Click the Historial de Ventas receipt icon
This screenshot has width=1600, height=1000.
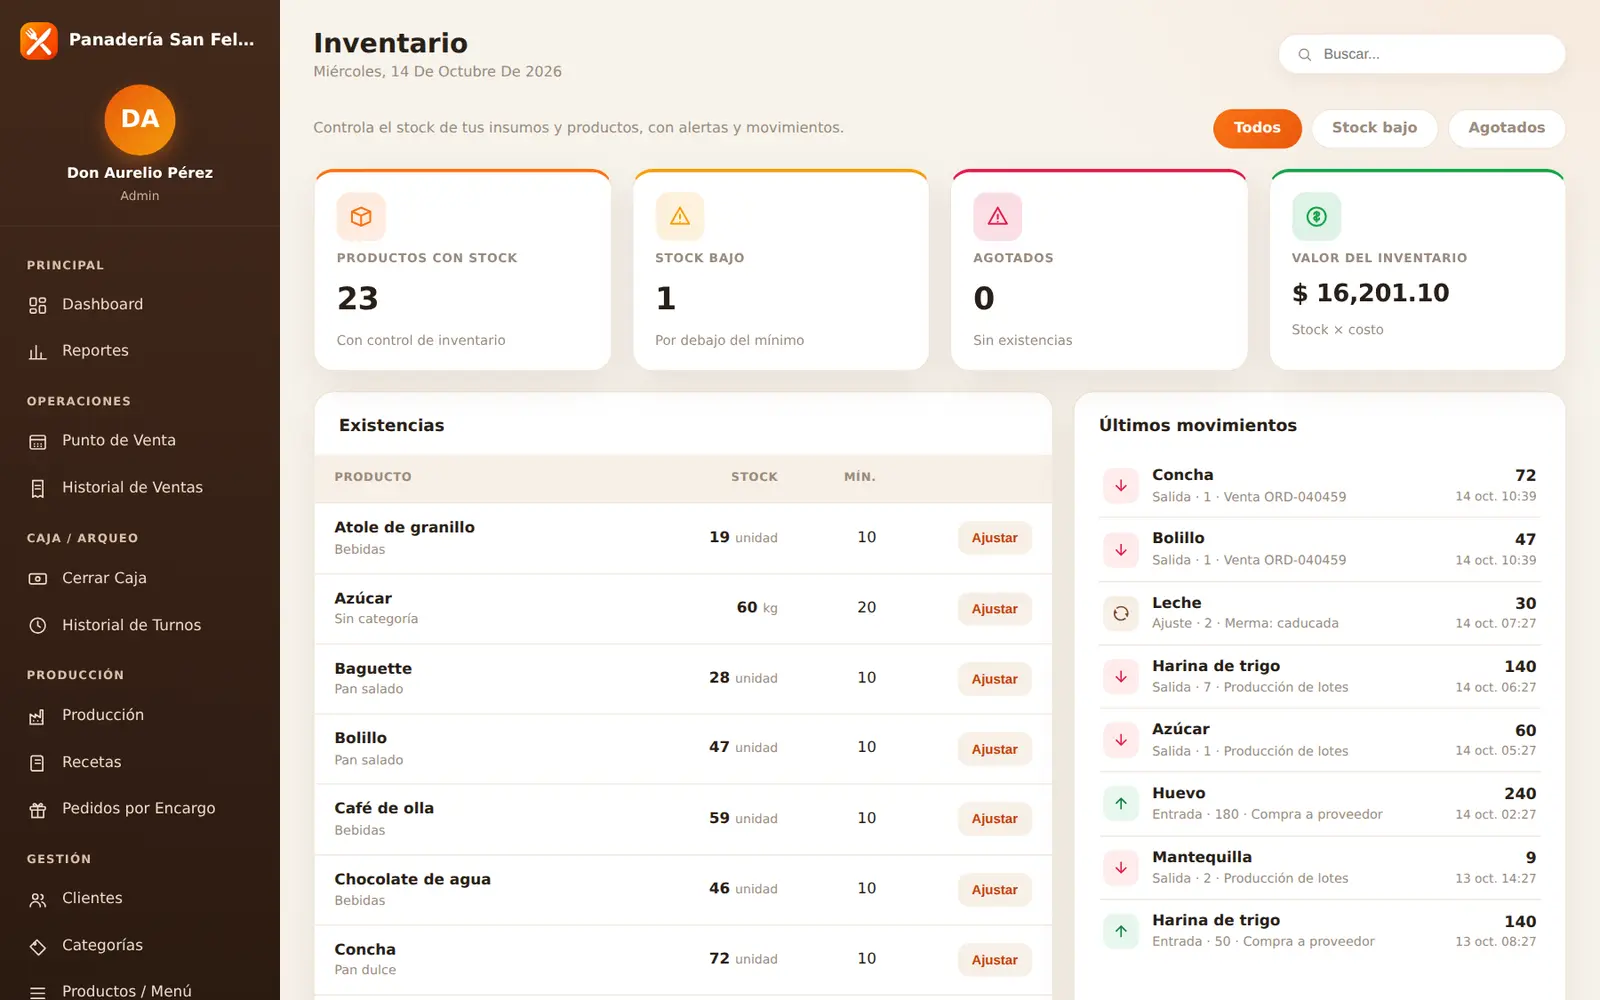coord(38,488)
